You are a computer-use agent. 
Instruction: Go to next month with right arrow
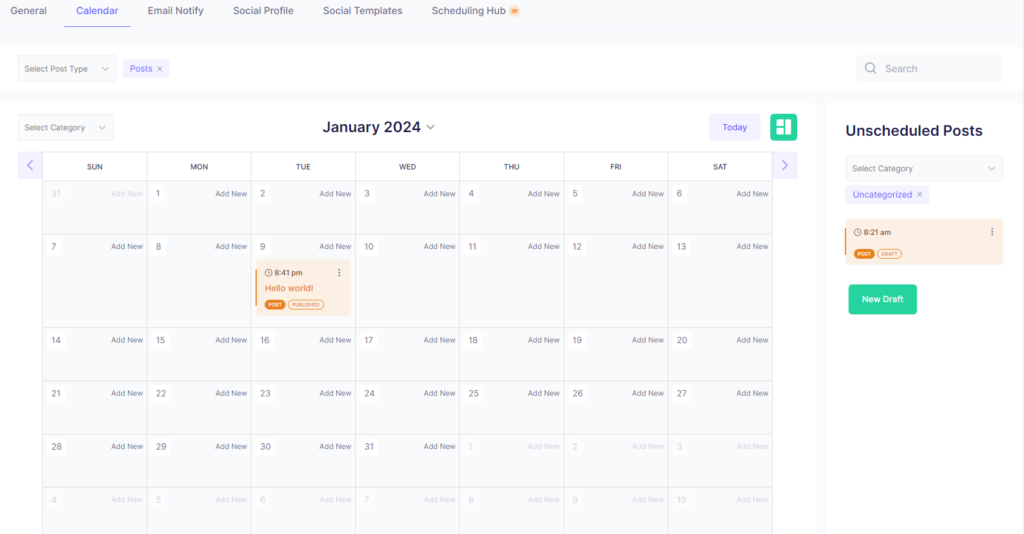[784, 165]
